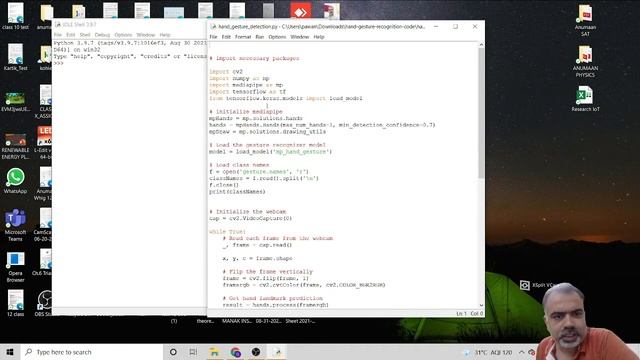The image size is (640, 360).
Task: Open Task View on the taskbar
Action: pyautogui.click(x=193, y=352)
